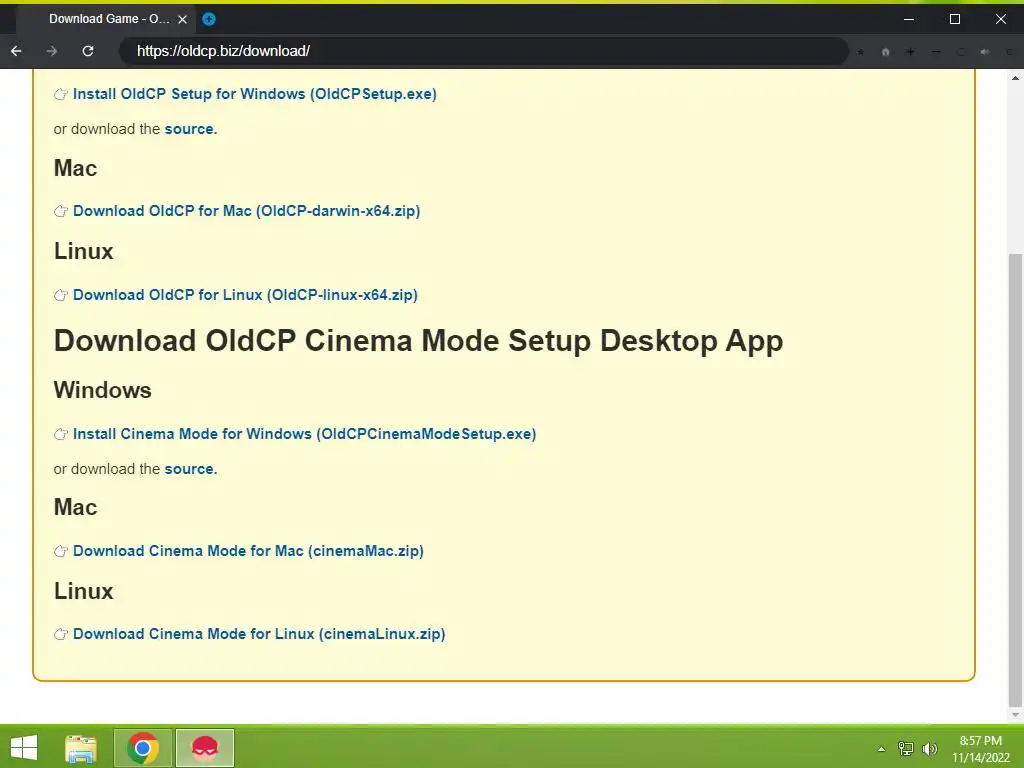
Task: Zoom out with the minus toolbar icon
Action: tap(936, 52)
